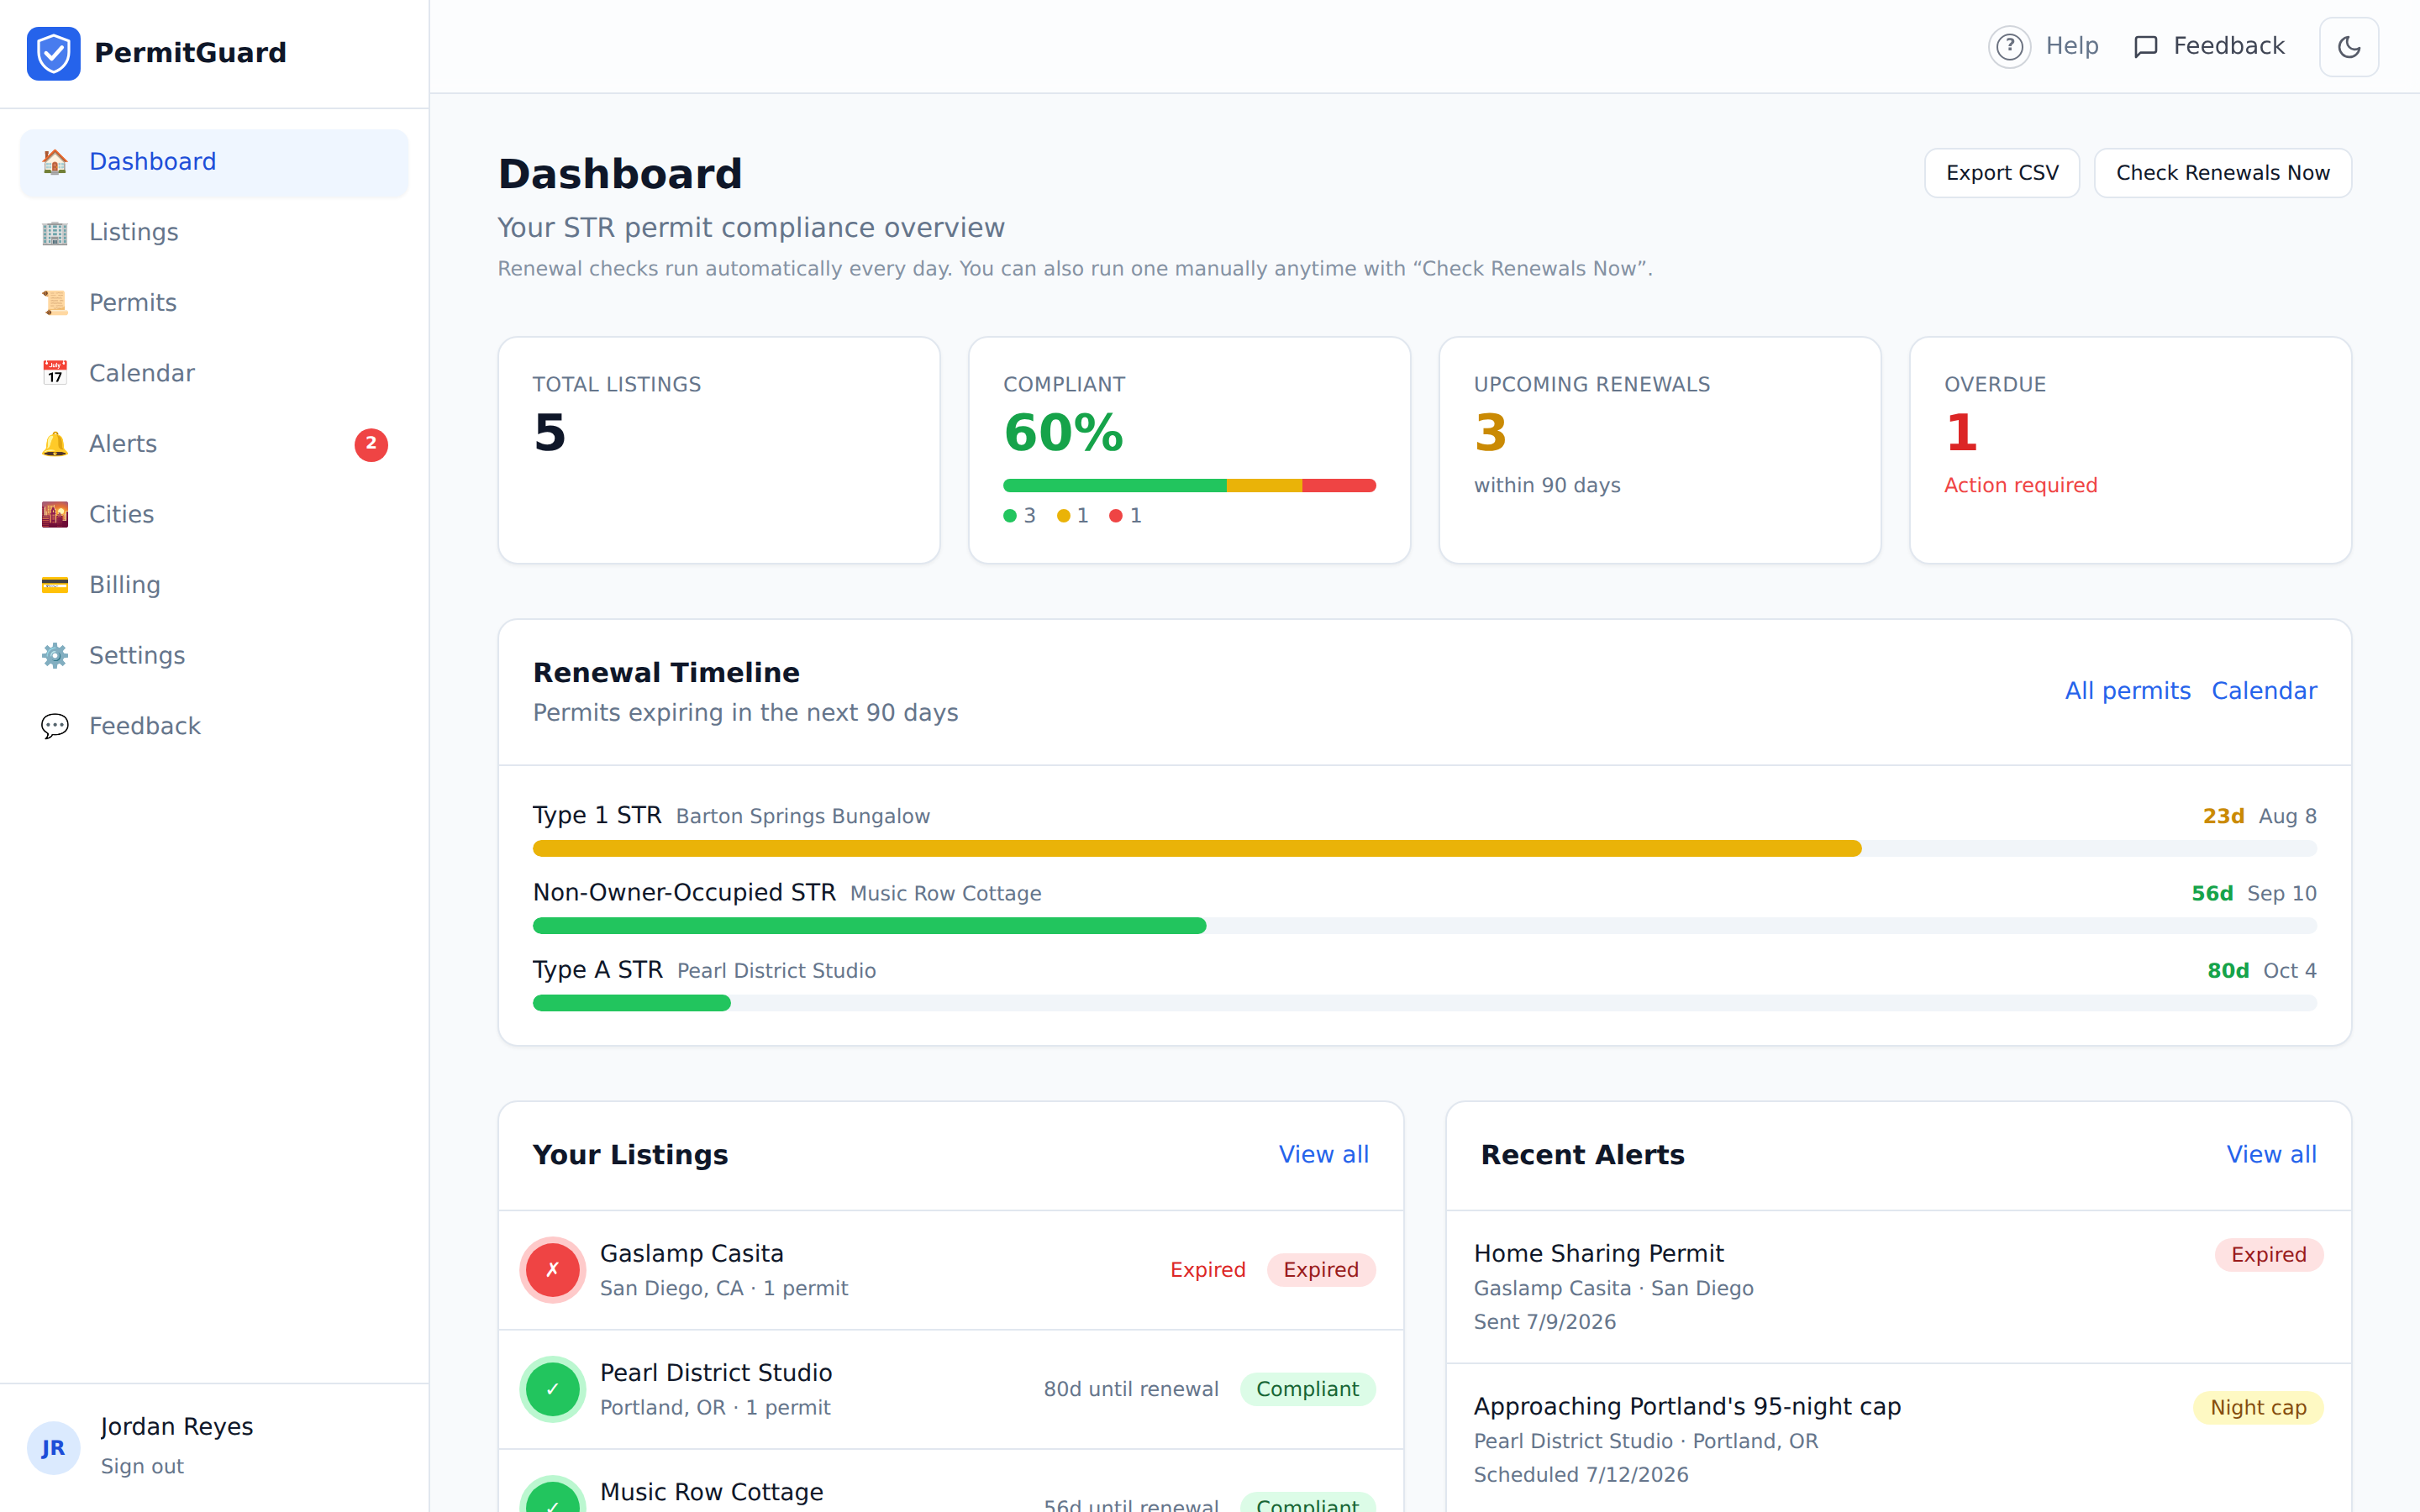This screenshot has width=2420, height=1512.
Task: Click the Upcoming Renewals card
Action: pos(1660,450)
